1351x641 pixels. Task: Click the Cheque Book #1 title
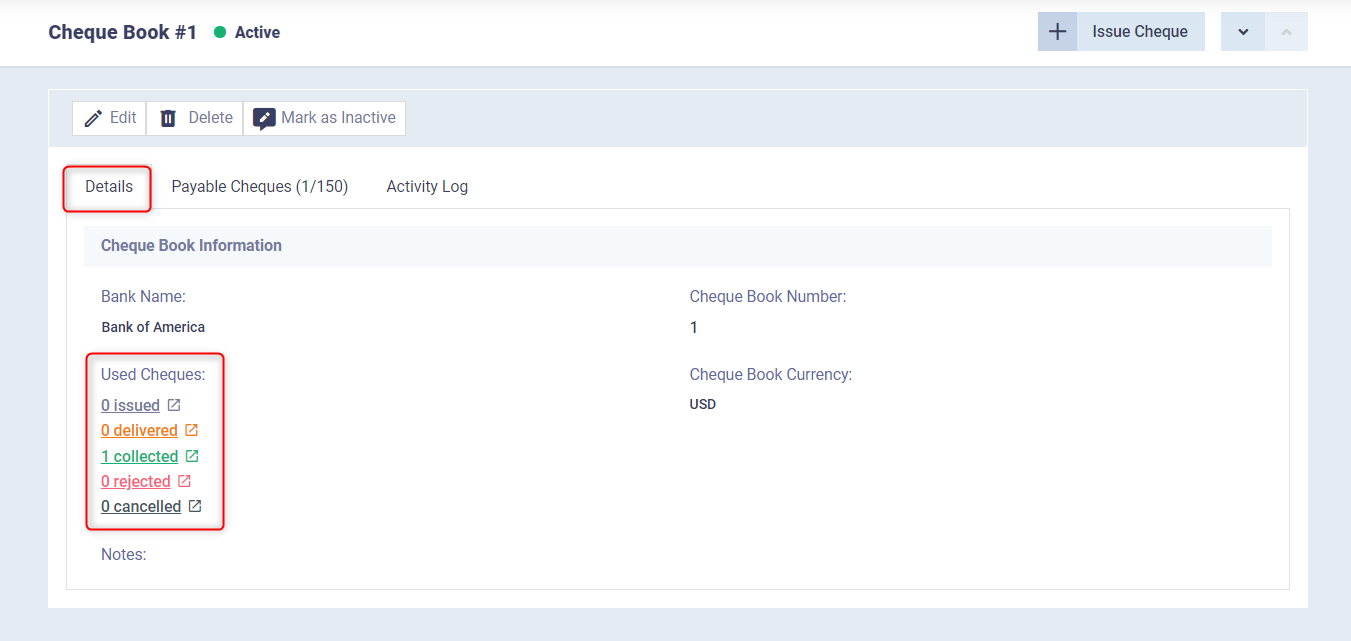(x=123, y=32)
